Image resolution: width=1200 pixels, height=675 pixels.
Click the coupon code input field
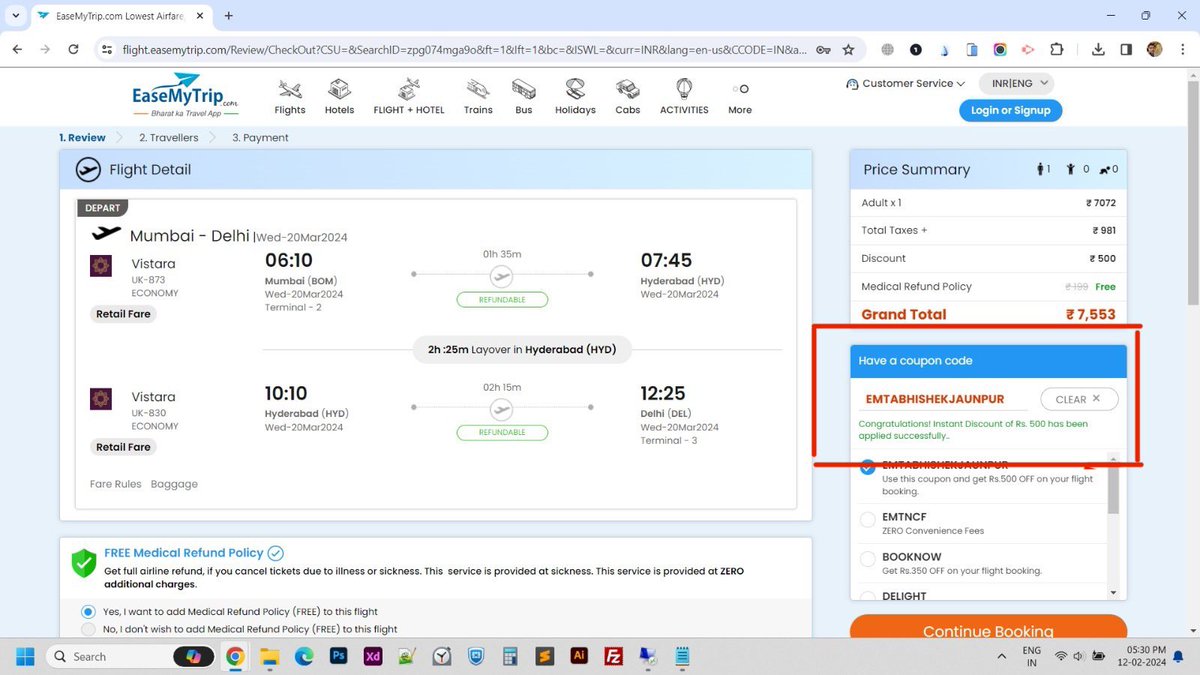click(x=945, y=399)
